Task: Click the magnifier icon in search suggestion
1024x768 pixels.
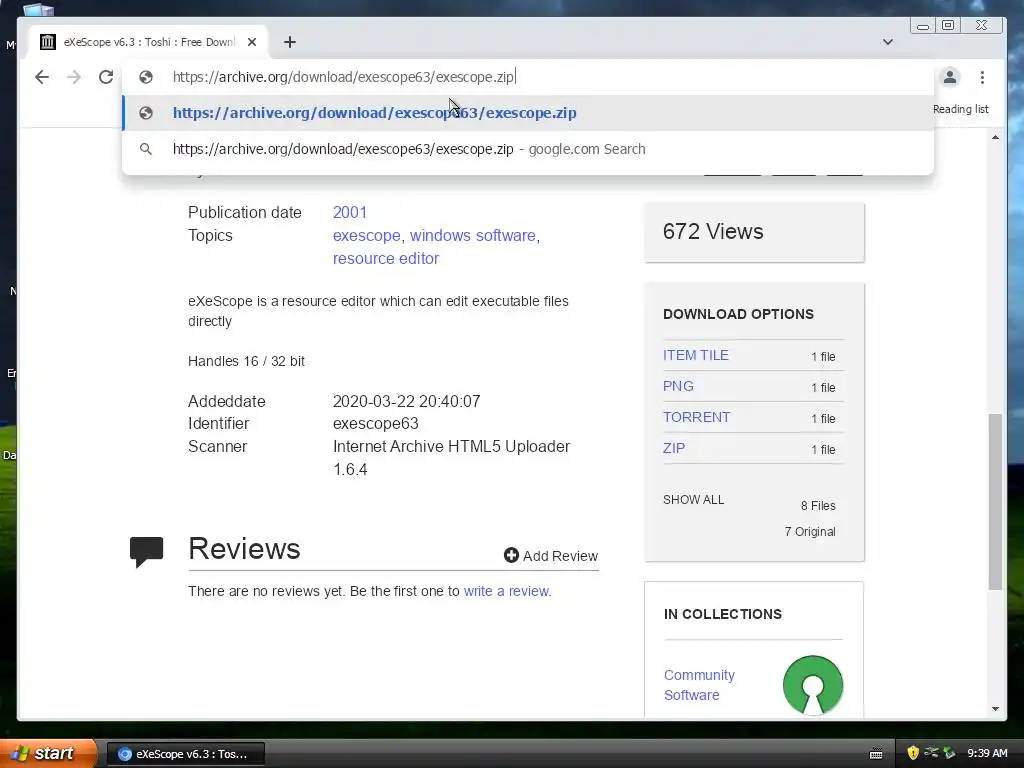Action: point(146,149)
